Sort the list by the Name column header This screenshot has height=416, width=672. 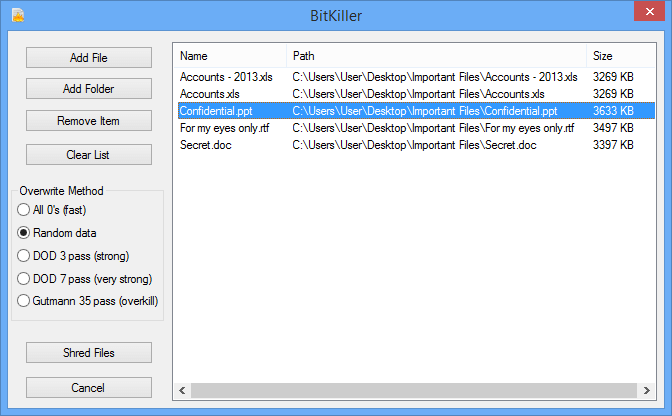[230, 56]
